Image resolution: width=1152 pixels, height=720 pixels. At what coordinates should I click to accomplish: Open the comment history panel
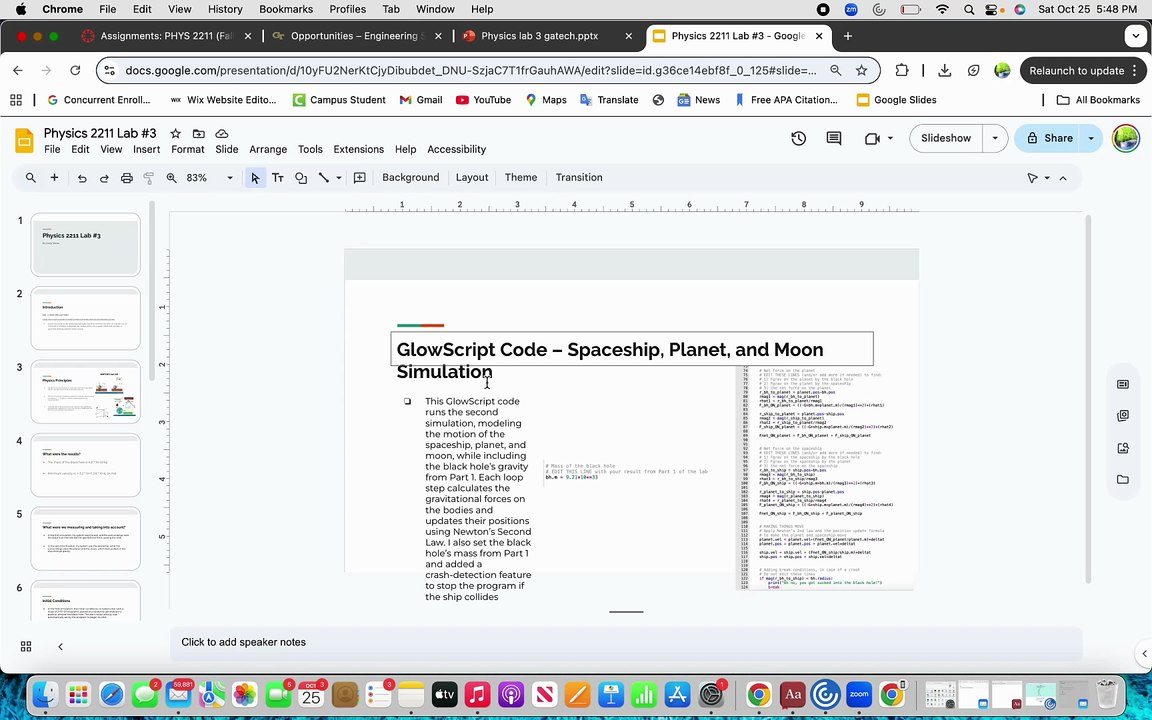pos(834,138)
